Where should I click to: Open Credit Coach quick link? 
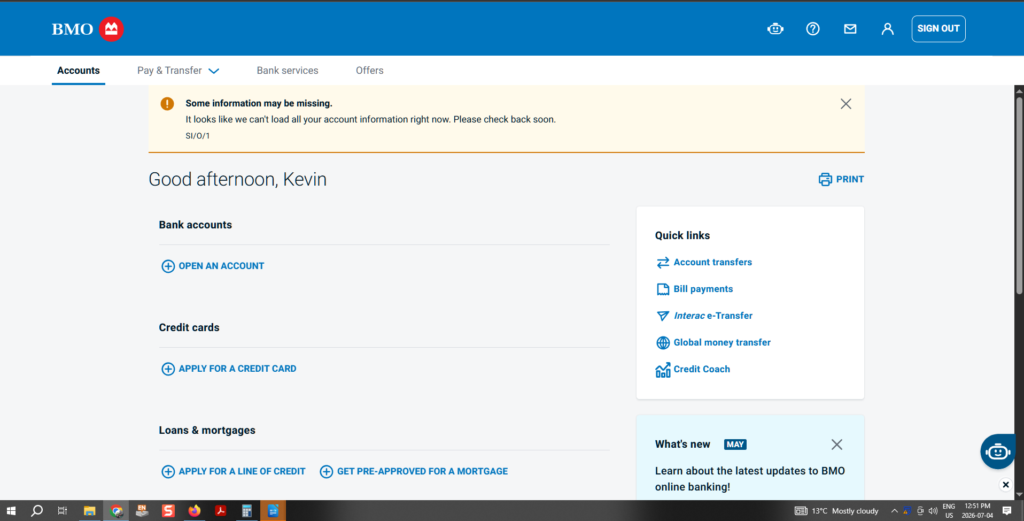pos(693,369)
